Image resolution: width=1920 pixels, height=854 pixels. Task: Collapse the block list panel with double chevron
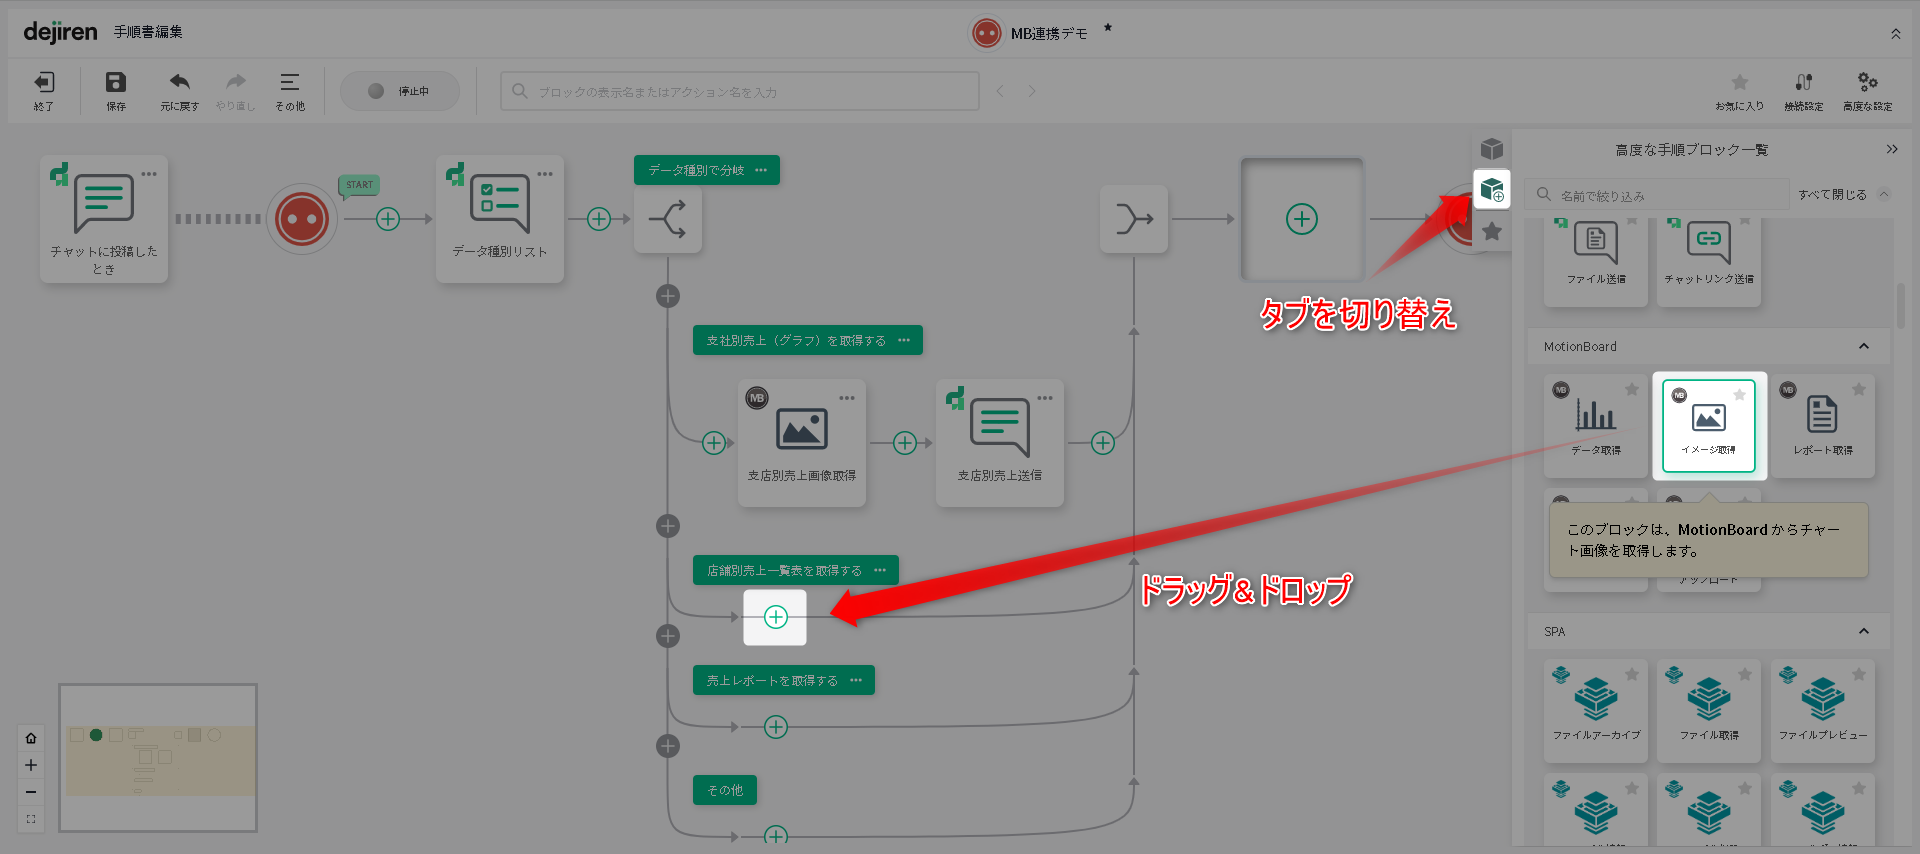pyautogui.click(x=1892, y=149)
